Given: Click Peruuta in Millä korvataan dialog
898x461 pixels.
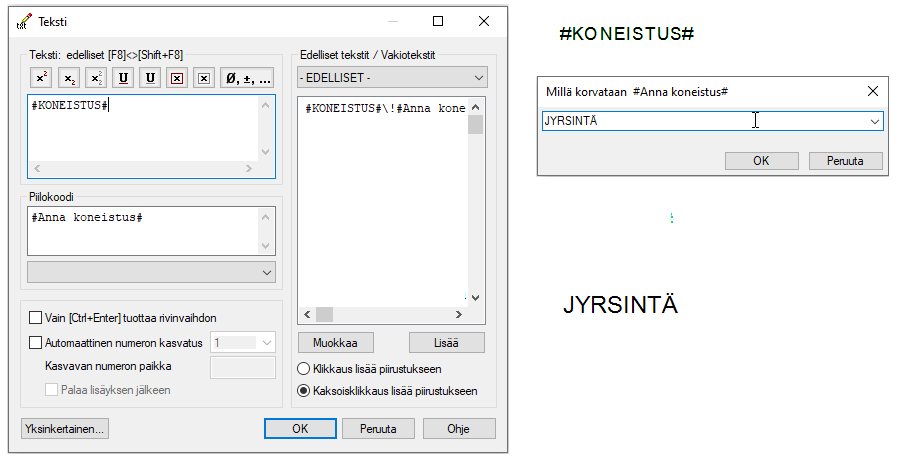Looking at the screenshot, I should [845, 161].
